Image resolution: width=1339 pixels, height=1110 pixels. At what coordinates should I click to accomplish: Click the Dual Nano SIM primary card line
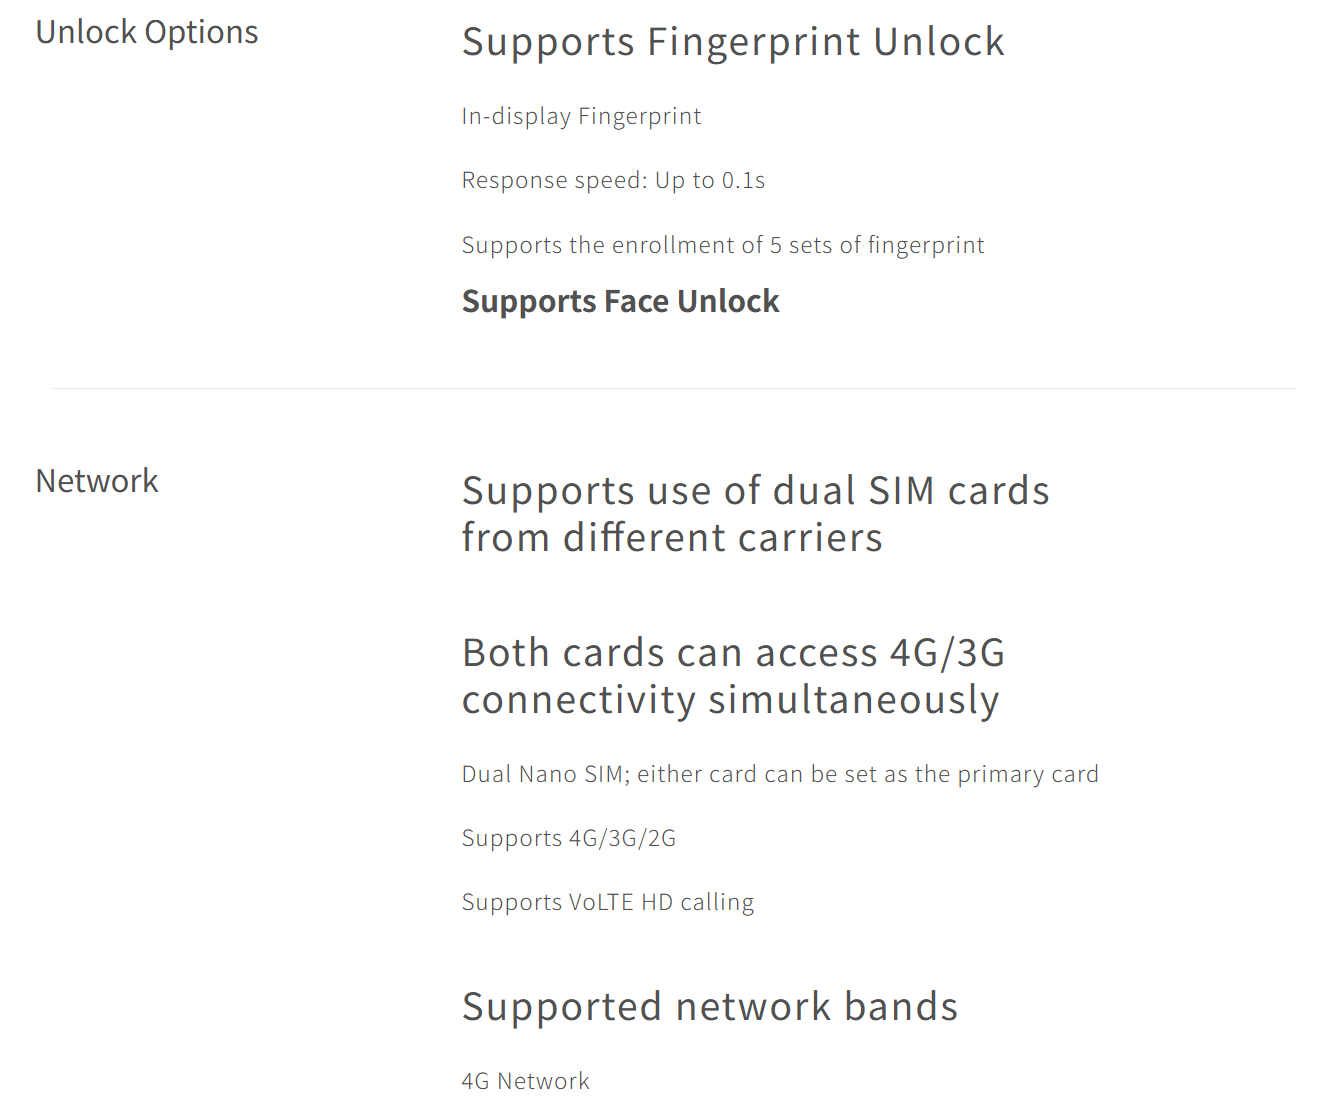click(x=780, y=775)
